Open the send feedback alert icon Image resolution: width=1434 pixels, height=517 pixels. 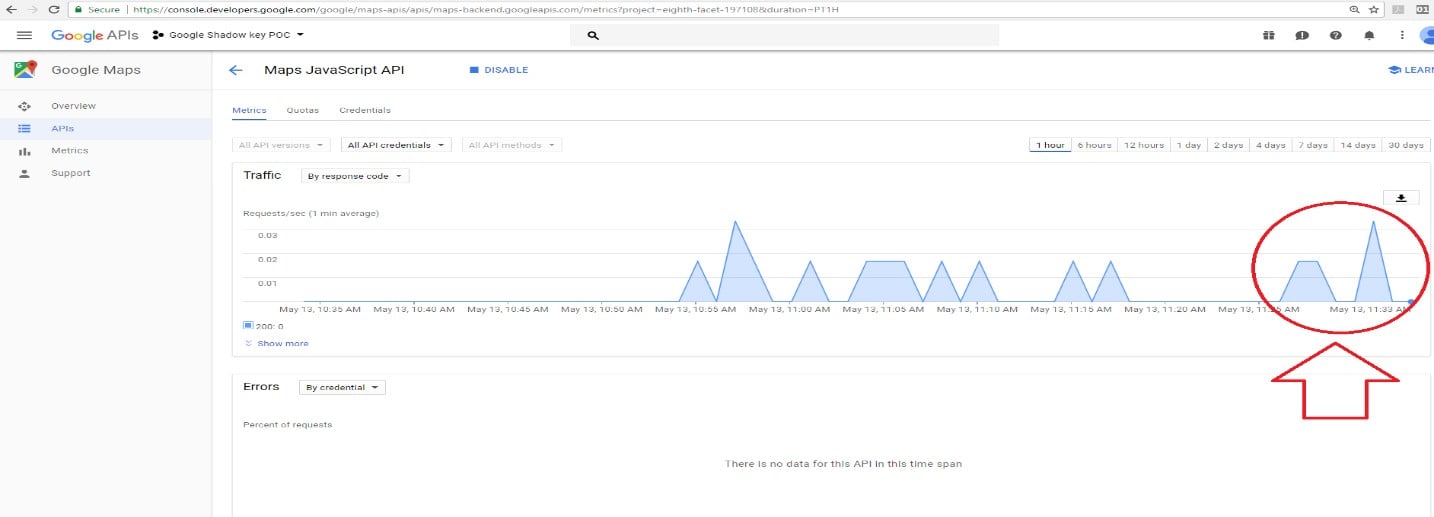tap(1302, 35)
